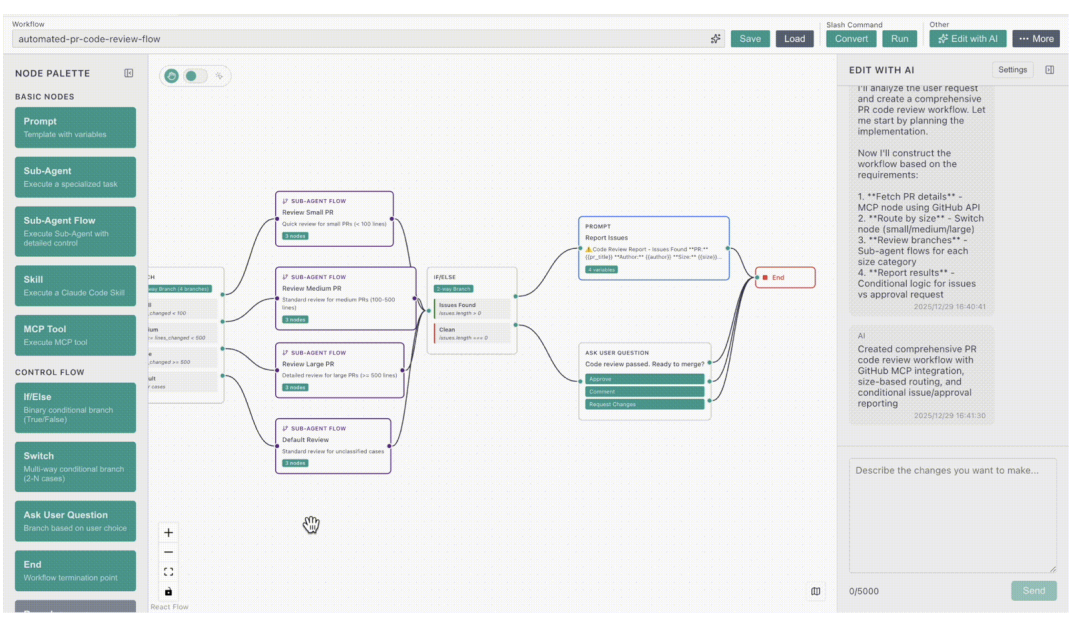
Task: Zoom in on the canvas
Action: [168, 533]
